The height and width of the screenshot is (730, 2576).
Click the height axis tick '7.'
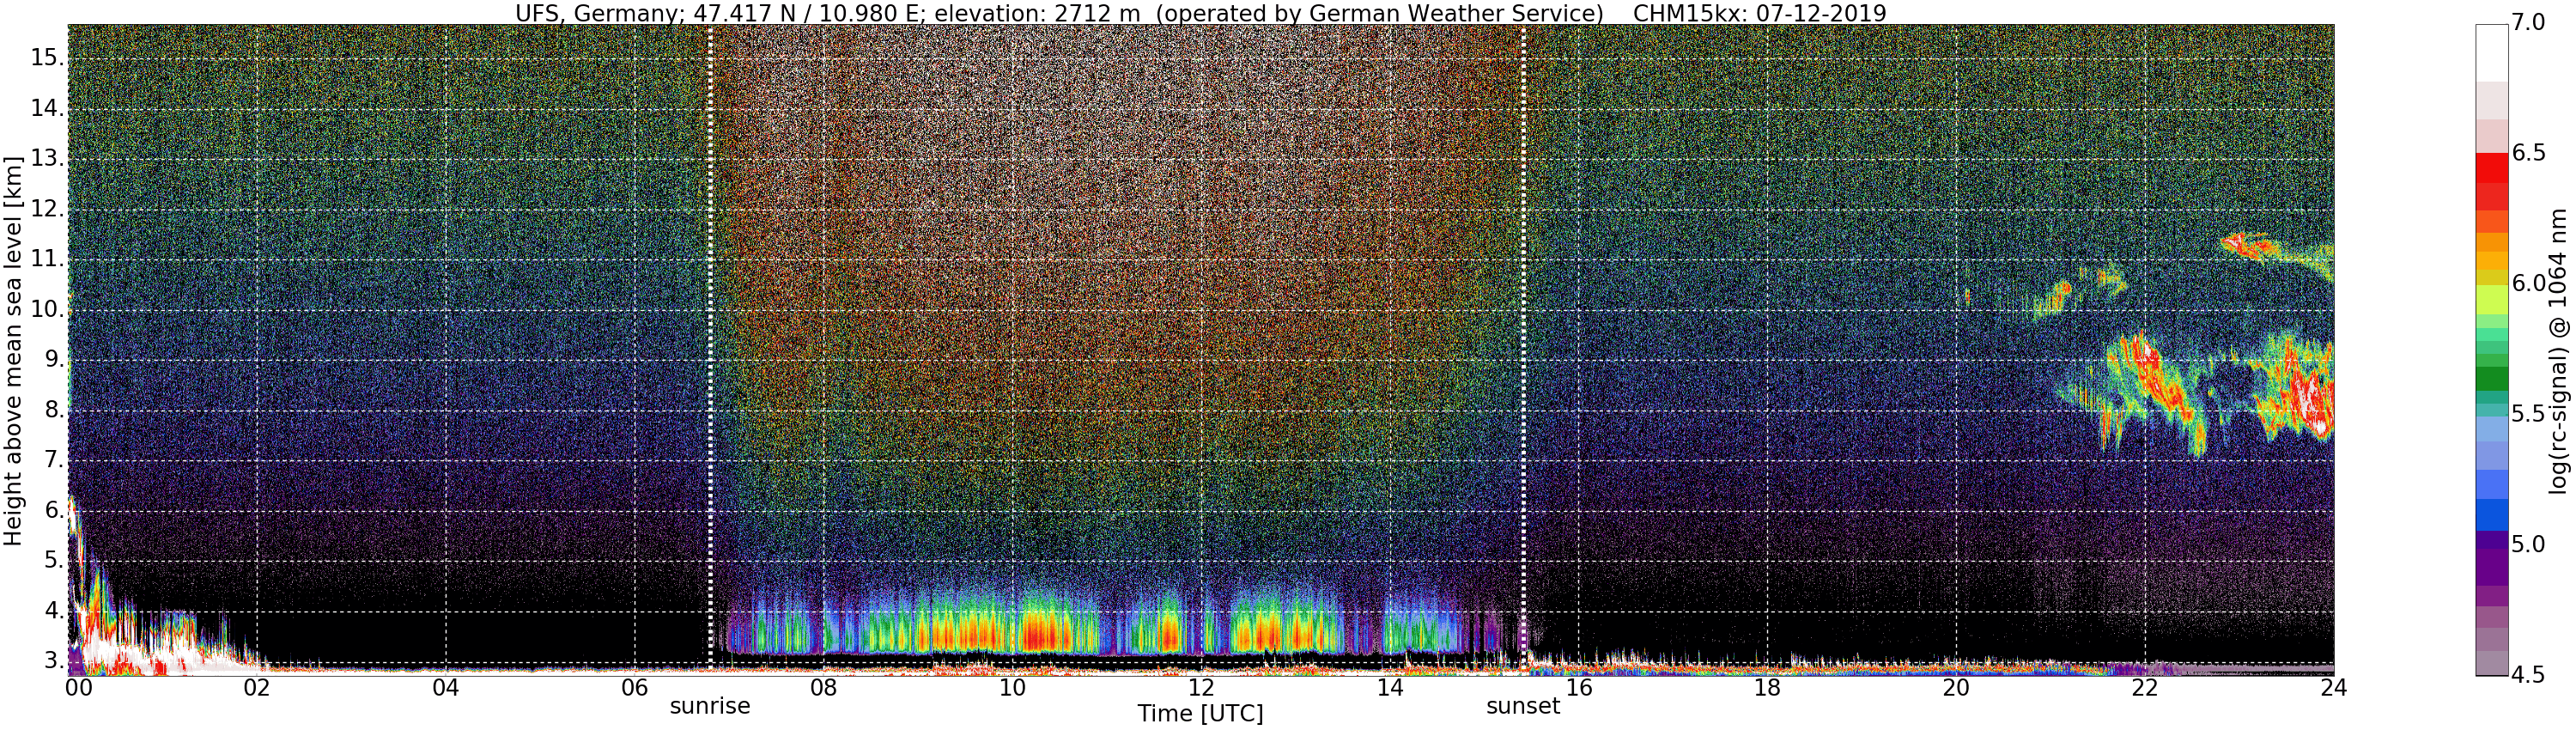coord(54,460)
